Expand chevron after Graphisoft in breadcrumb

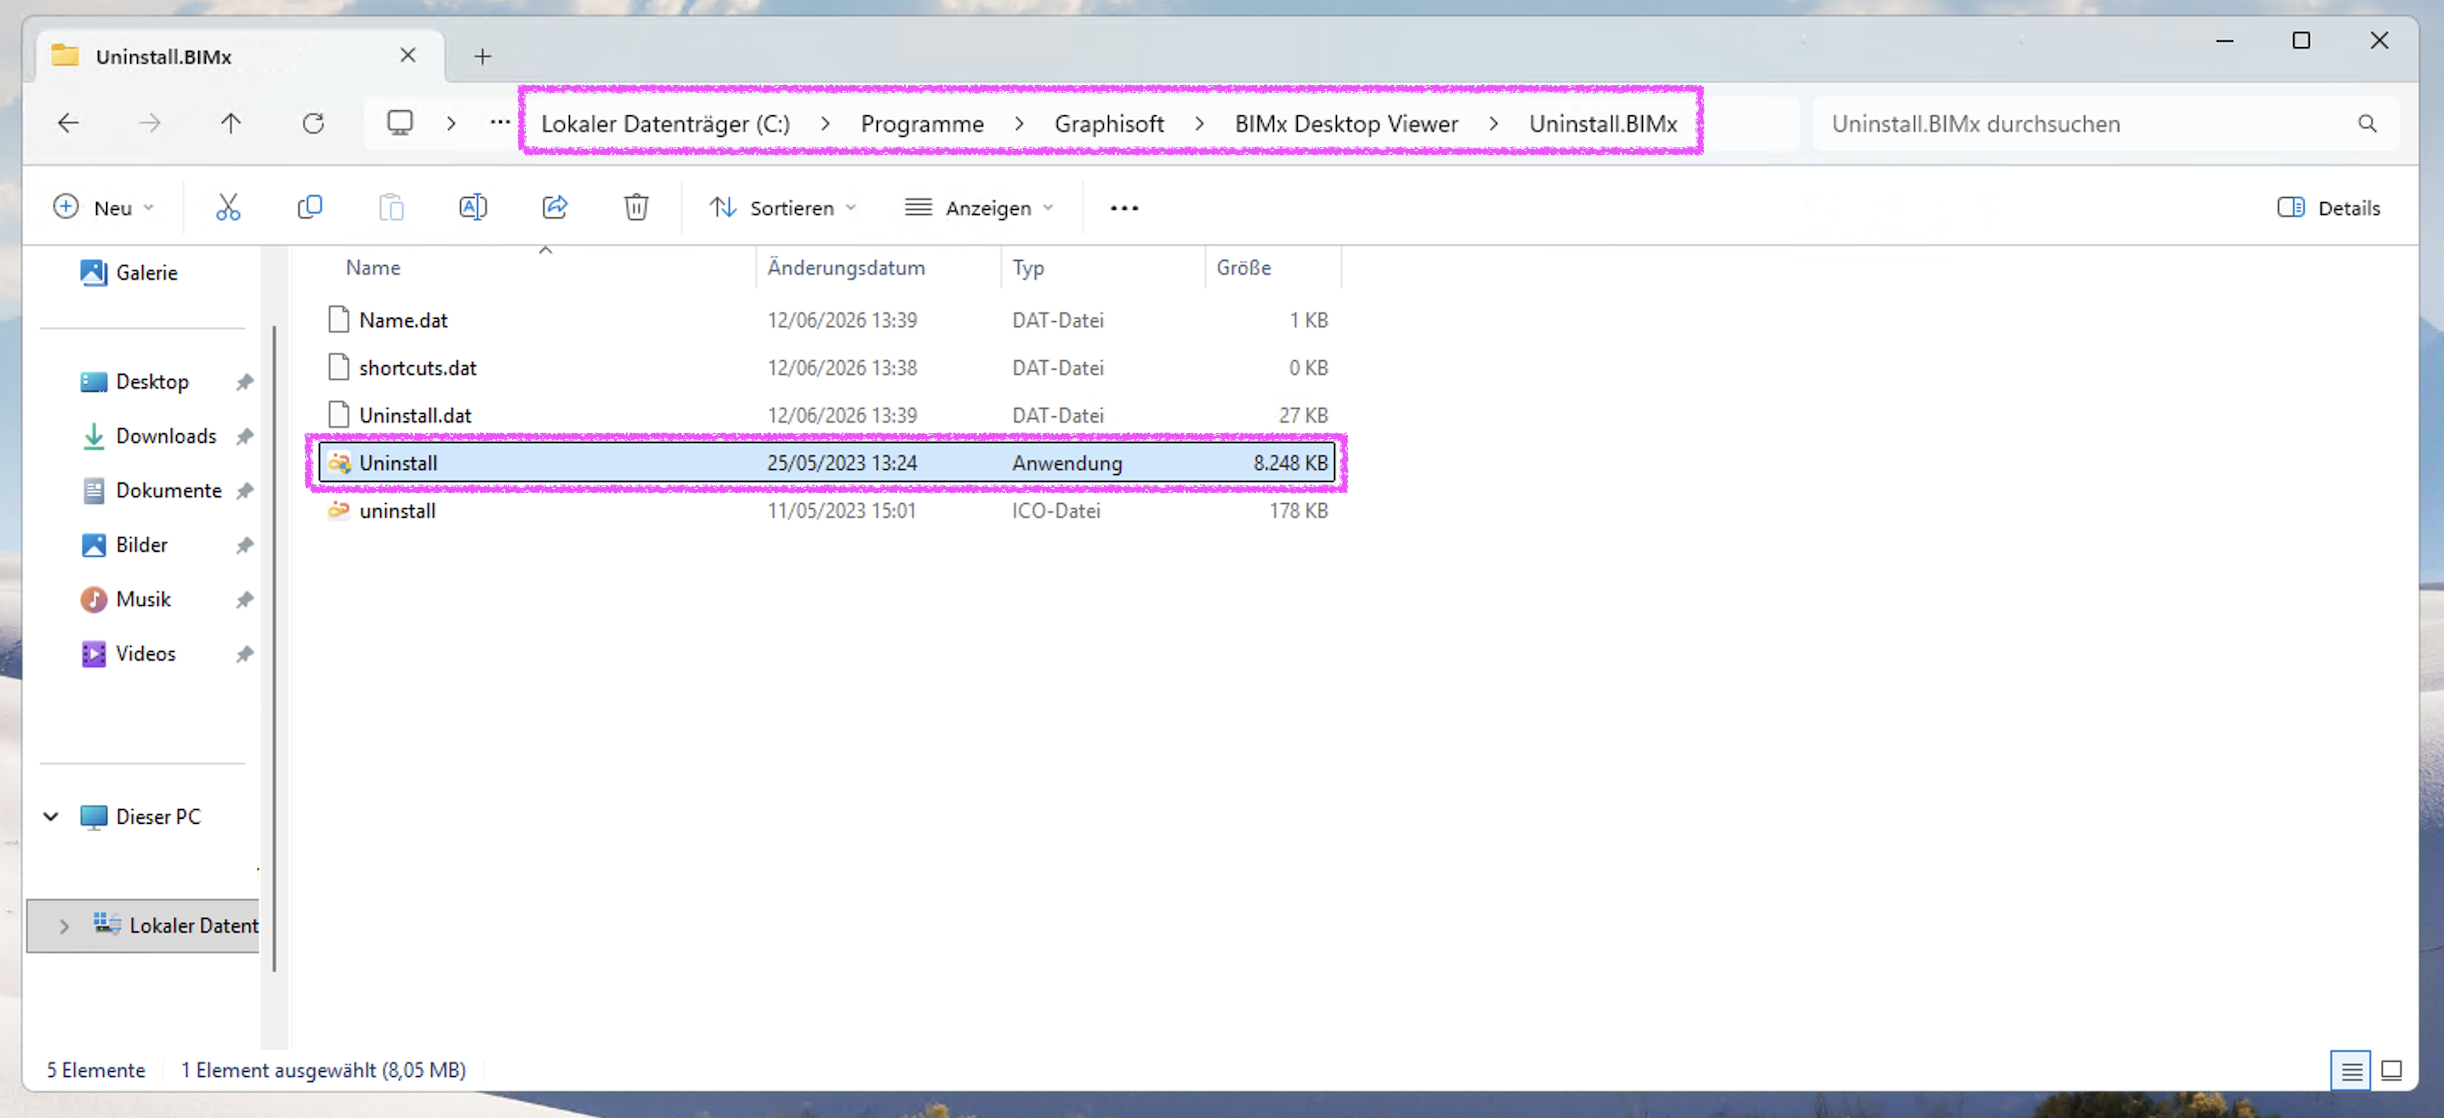(1199, 123)
